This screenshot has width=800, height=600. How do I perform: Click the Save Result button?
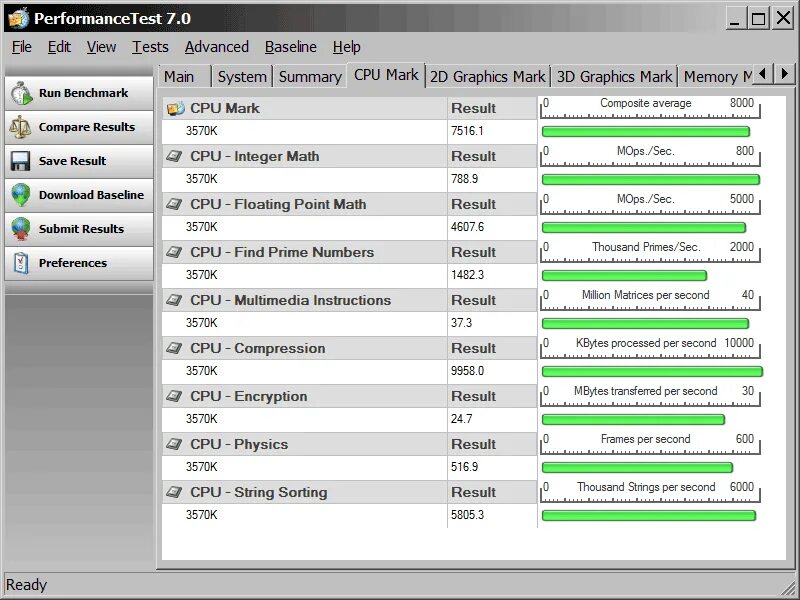(79, 161)
